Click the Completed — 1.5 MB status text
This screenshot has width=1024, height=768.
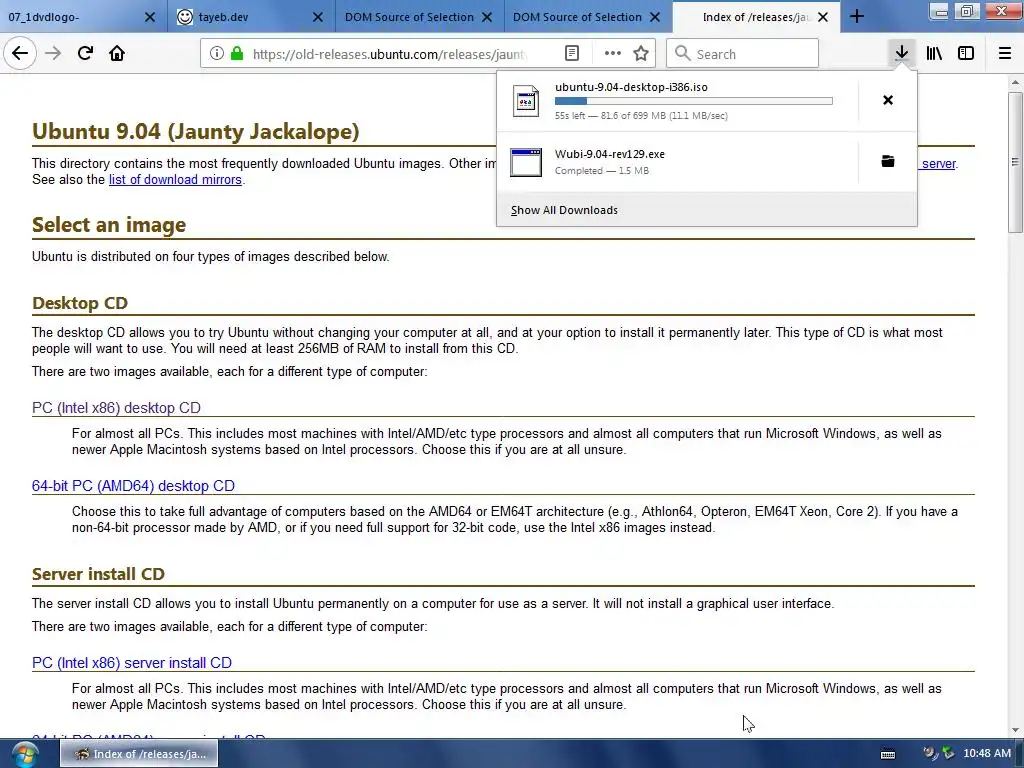coord(602,170)
